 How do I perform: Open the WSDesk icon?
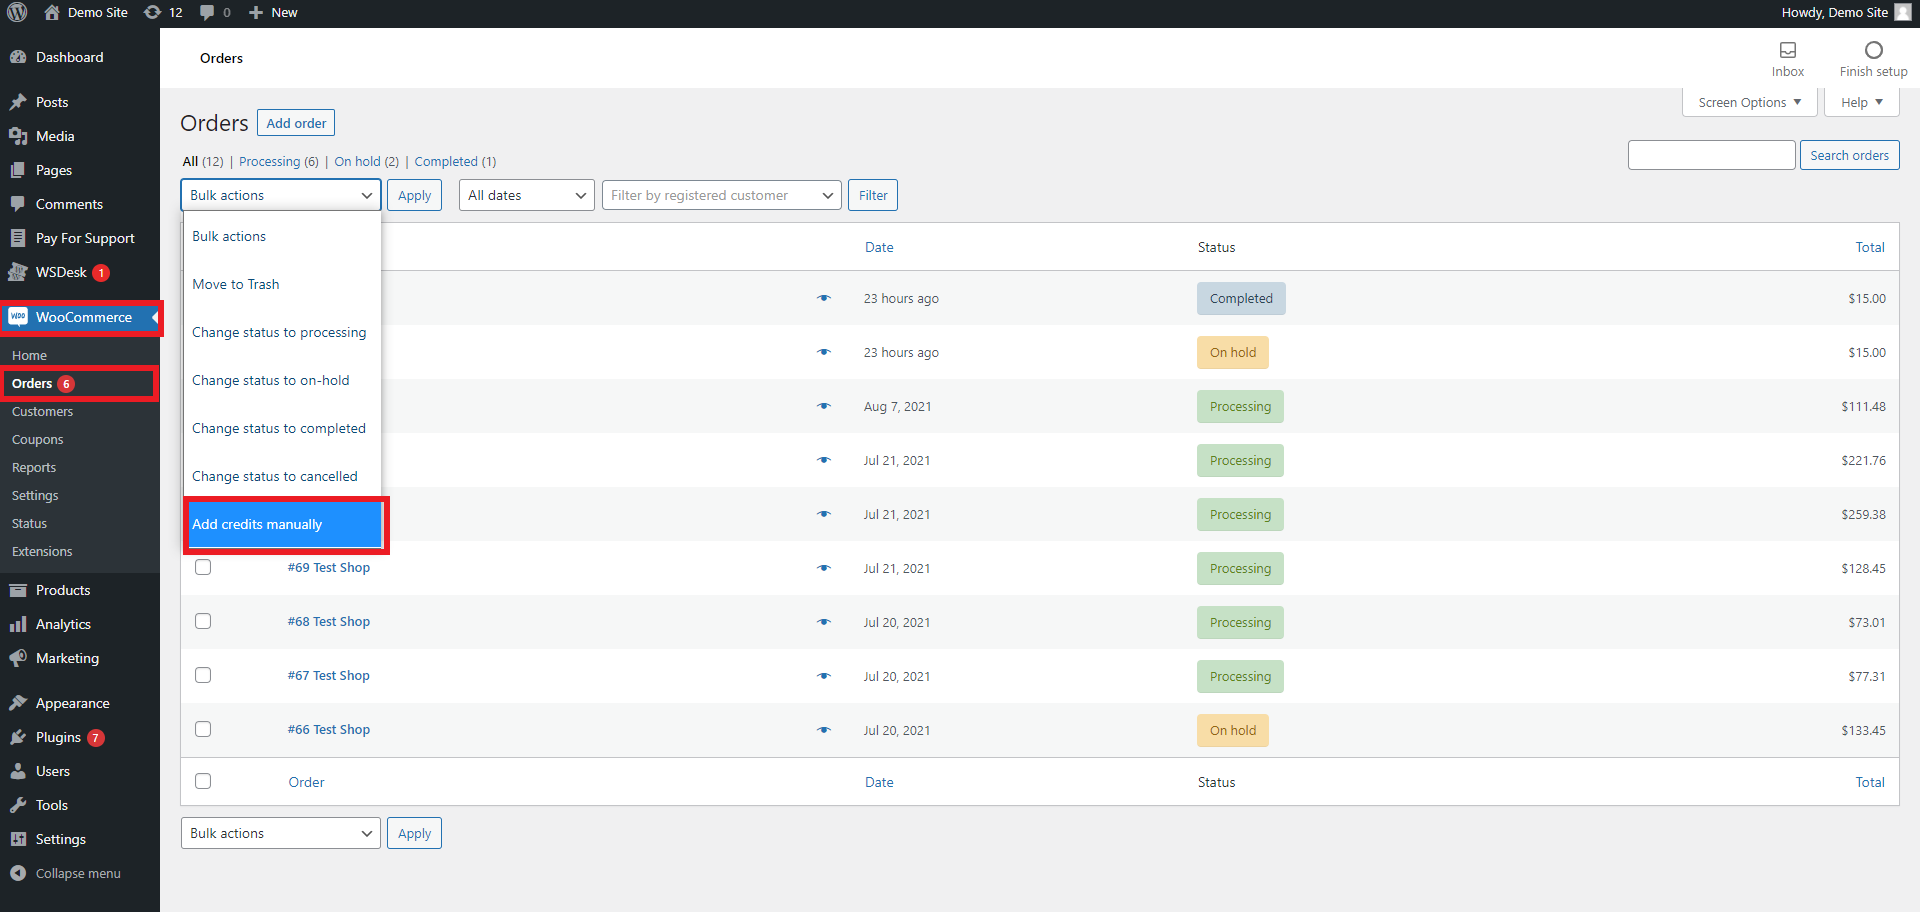(x=18, y=272)
